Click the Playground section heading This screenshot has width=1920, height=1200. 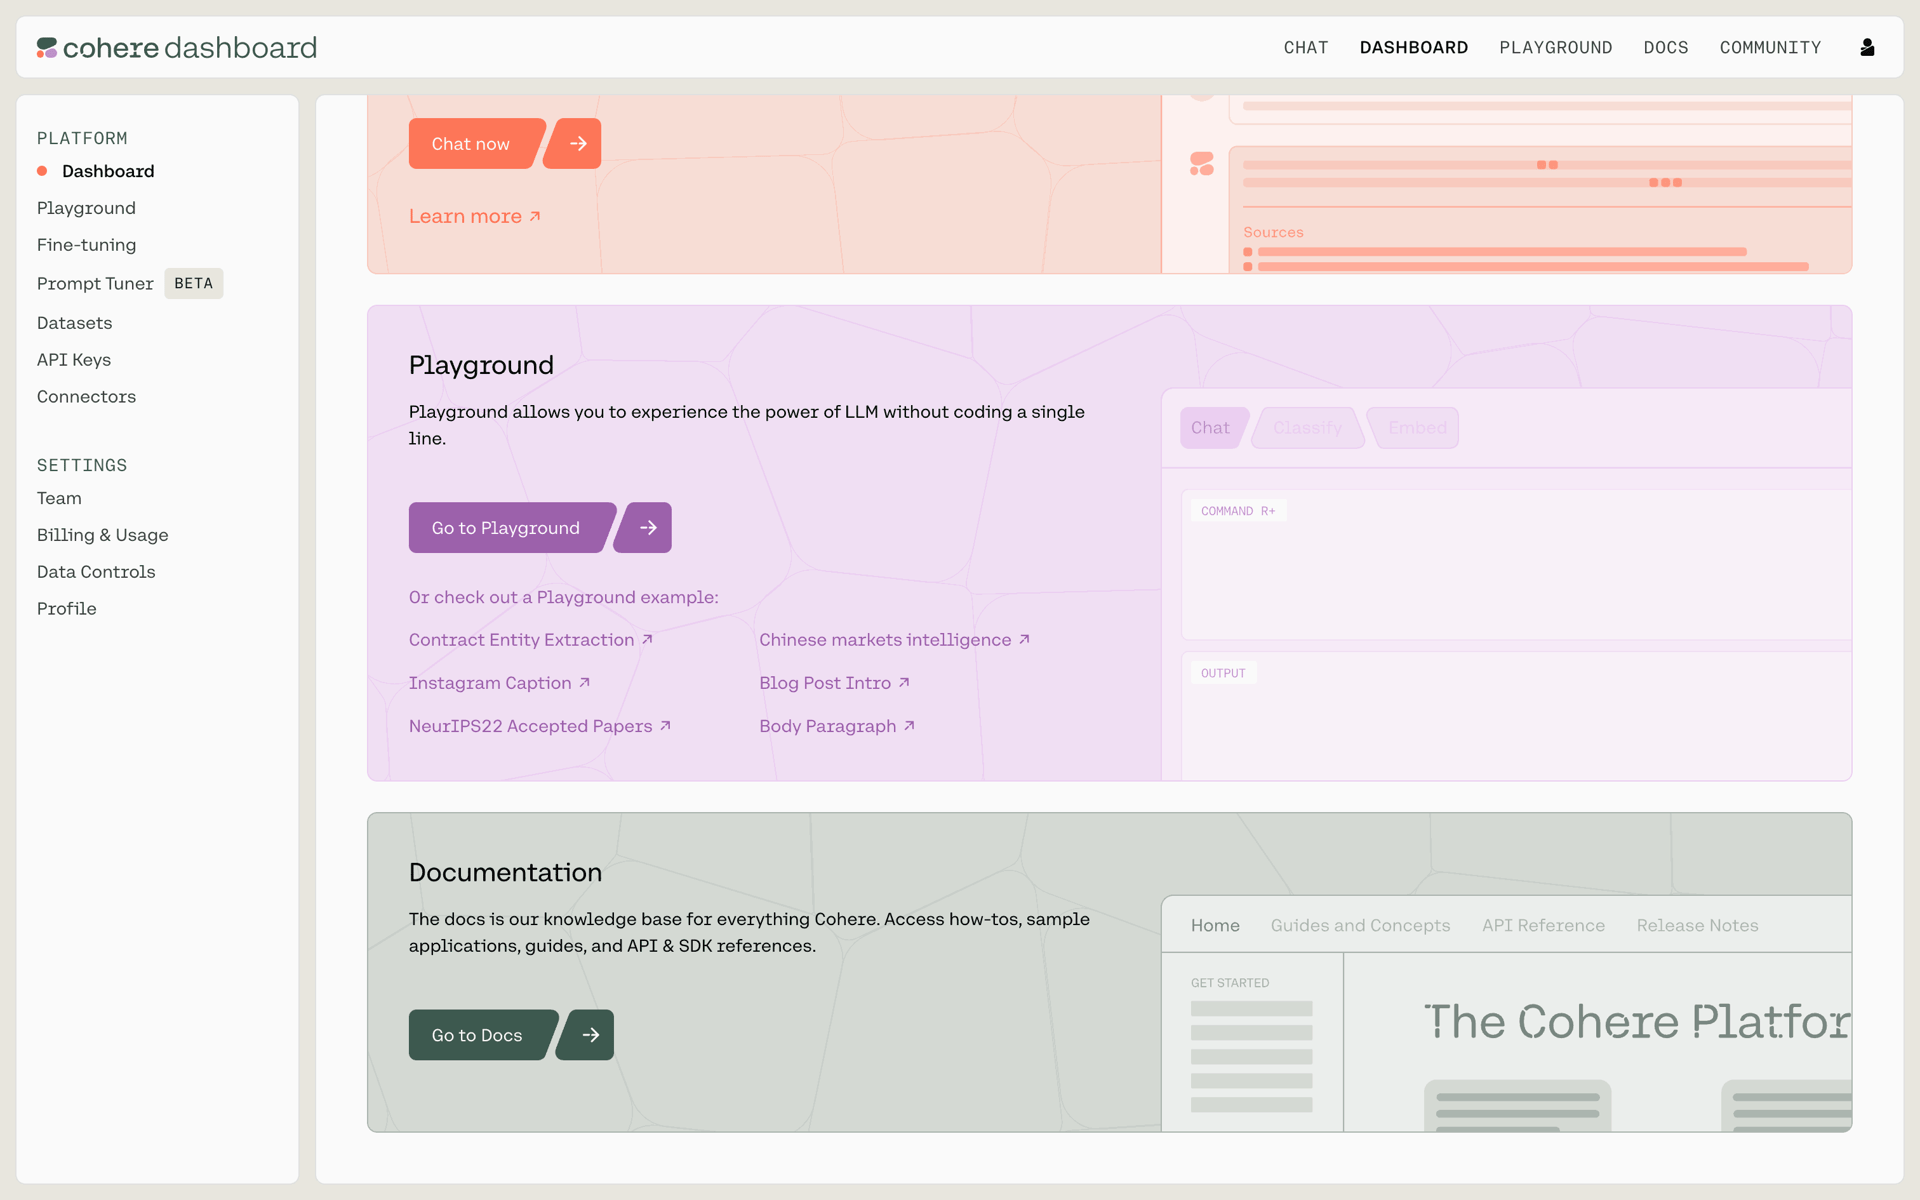tap(481, 365)
